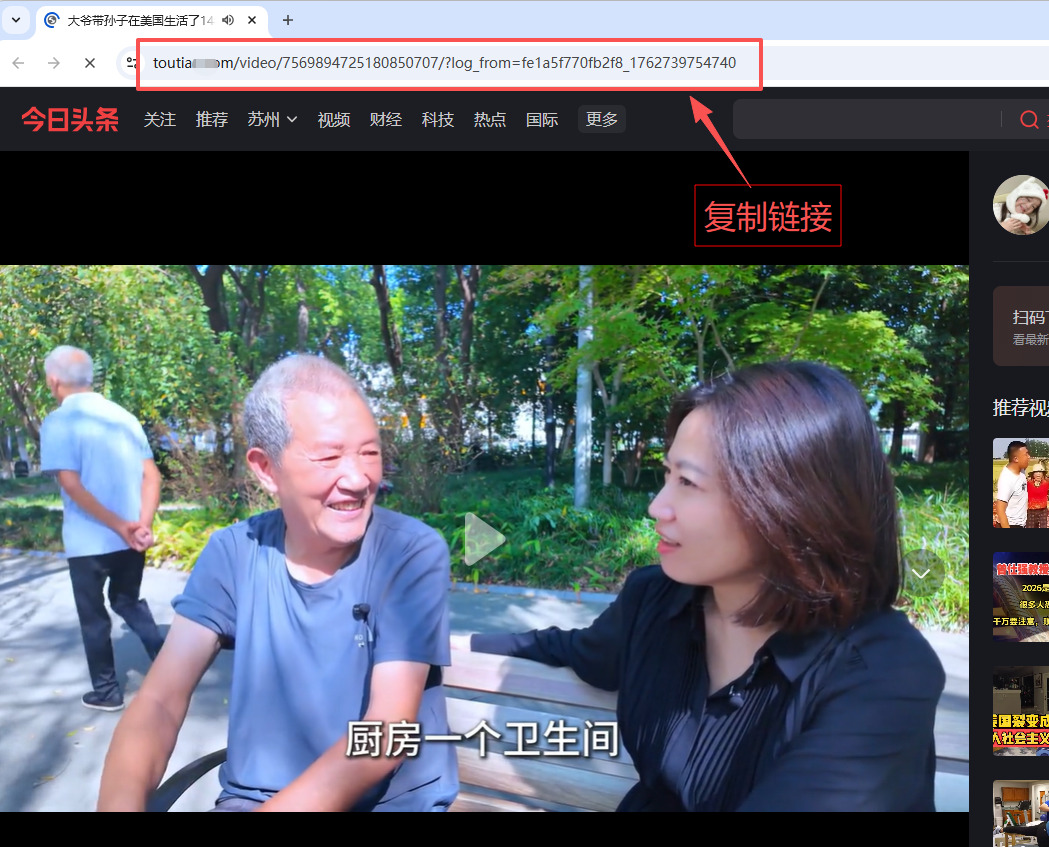
Task: Close the current browser tab
Action: [x=251, y=20]
